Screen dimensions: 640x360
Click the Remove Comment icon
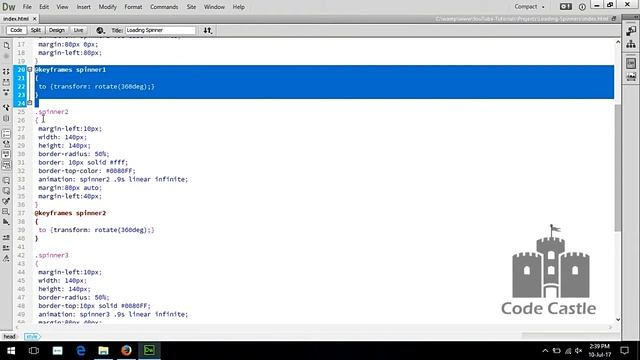point(6,191)
